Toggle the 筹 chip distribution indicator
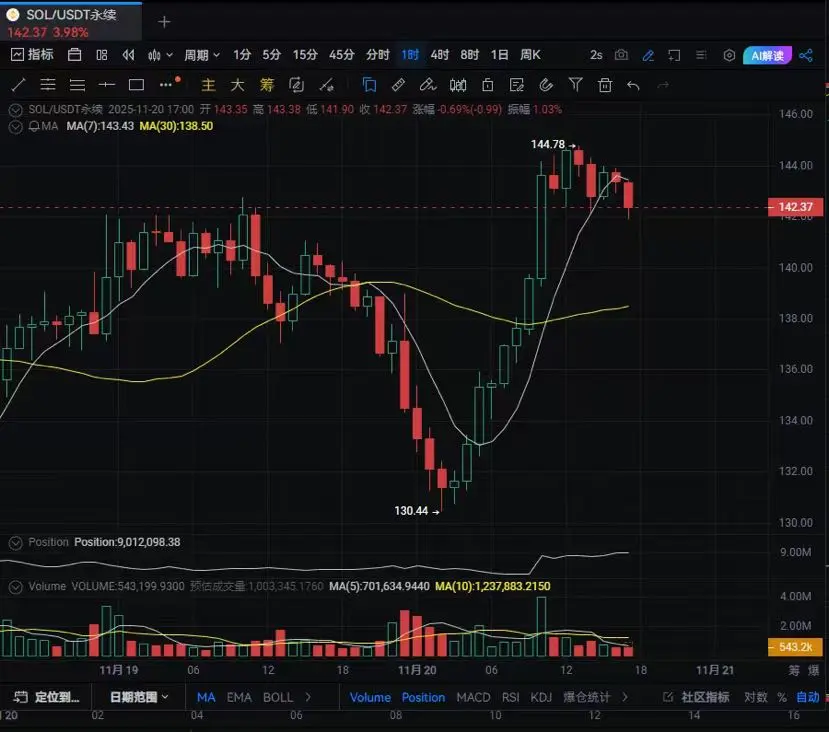Screen dimensions: 829x732 267,85
